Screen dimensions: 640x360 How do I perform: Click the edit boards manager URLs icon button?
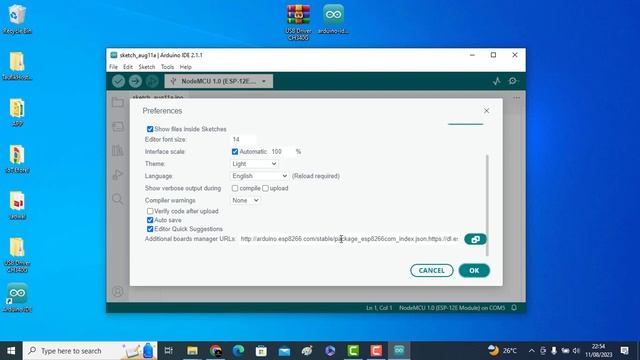pos(475,239)
